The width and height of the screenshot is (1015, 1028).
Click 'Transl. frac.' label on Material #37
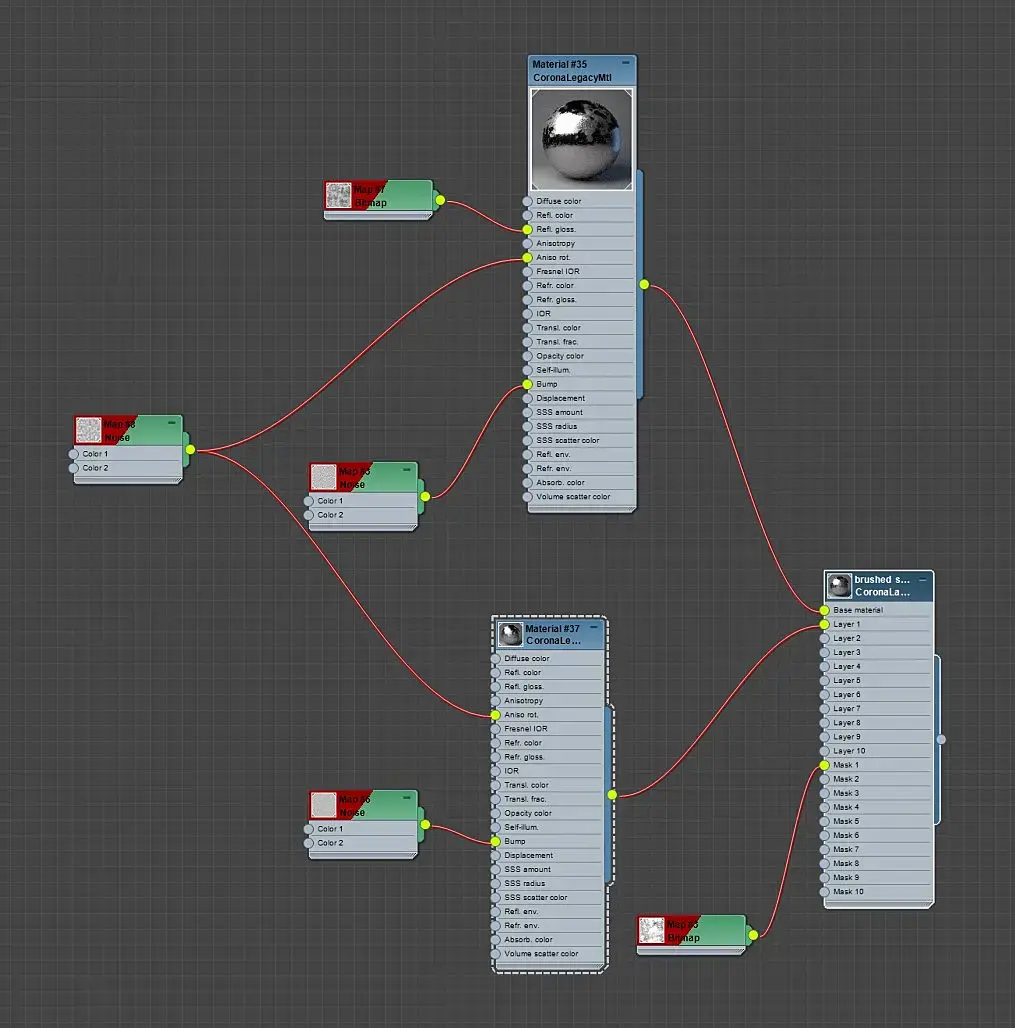(x=525, y=799)
